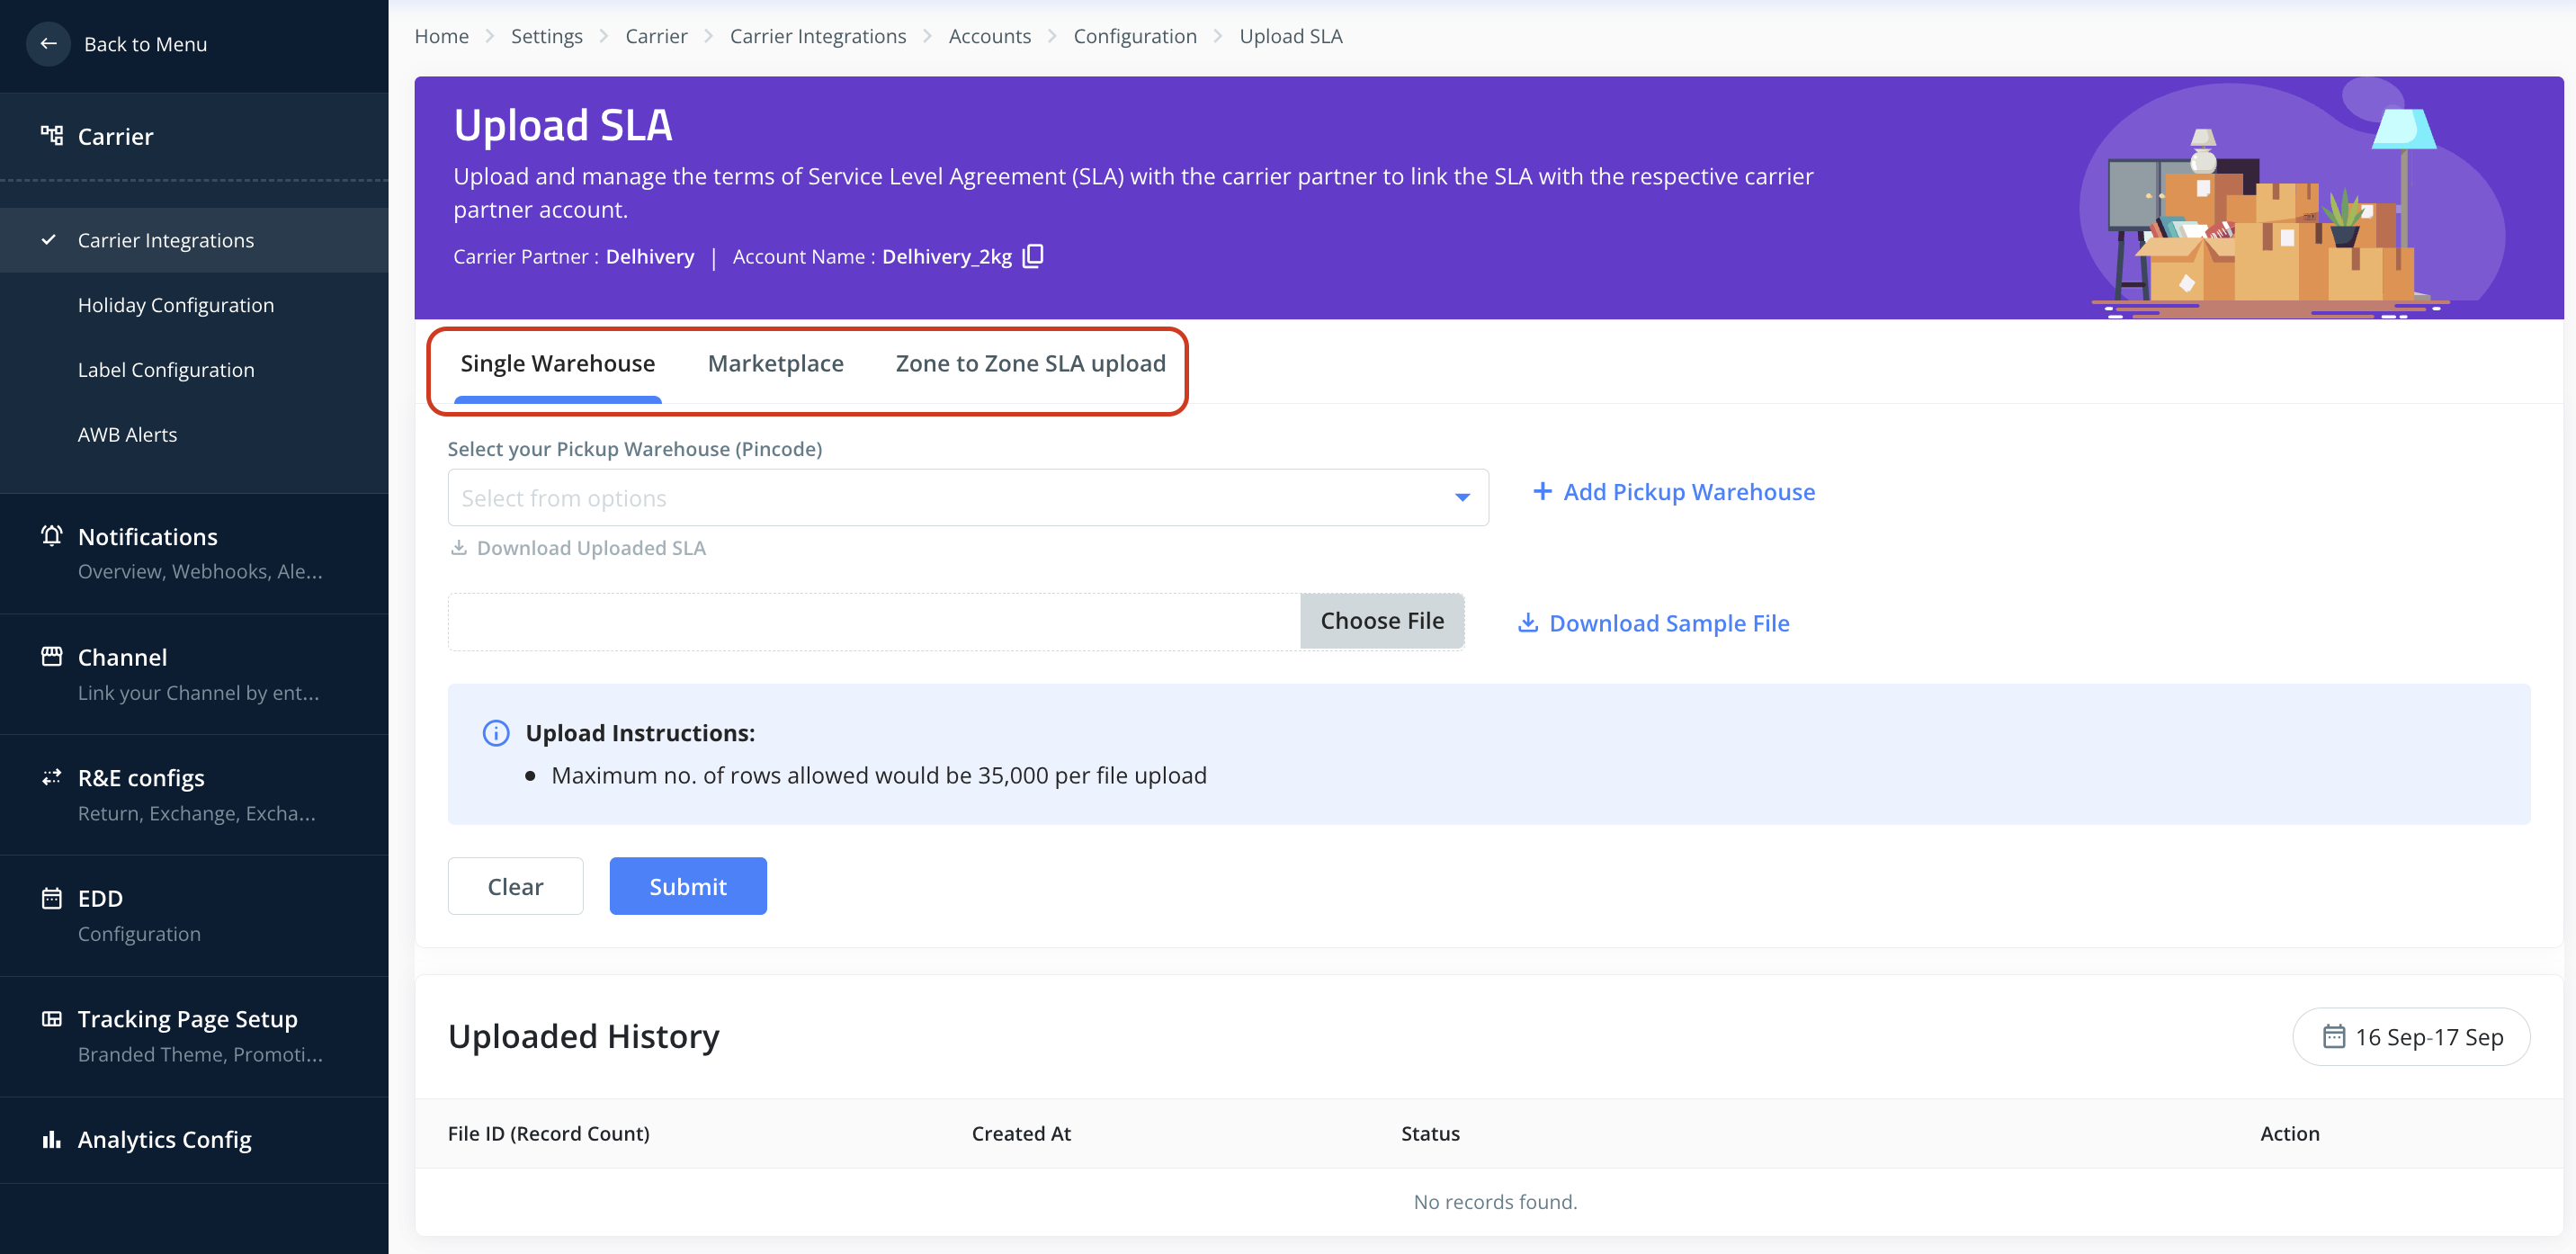Click the Choose File button
Image resolution: width=2576 pixels, height=1254 pixels.
[x=1381, y=621]
